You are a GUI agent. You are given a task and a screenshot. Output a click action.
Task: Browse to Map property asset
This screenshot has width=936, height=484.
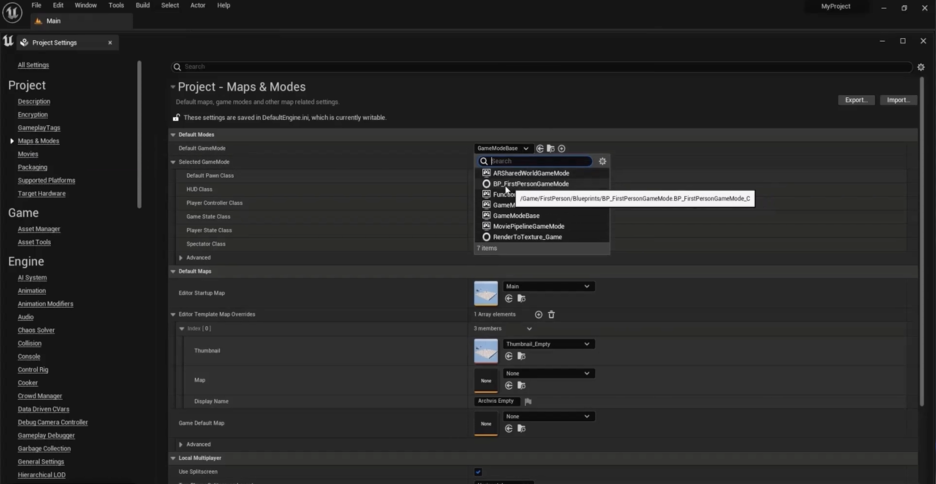[521, 386]
